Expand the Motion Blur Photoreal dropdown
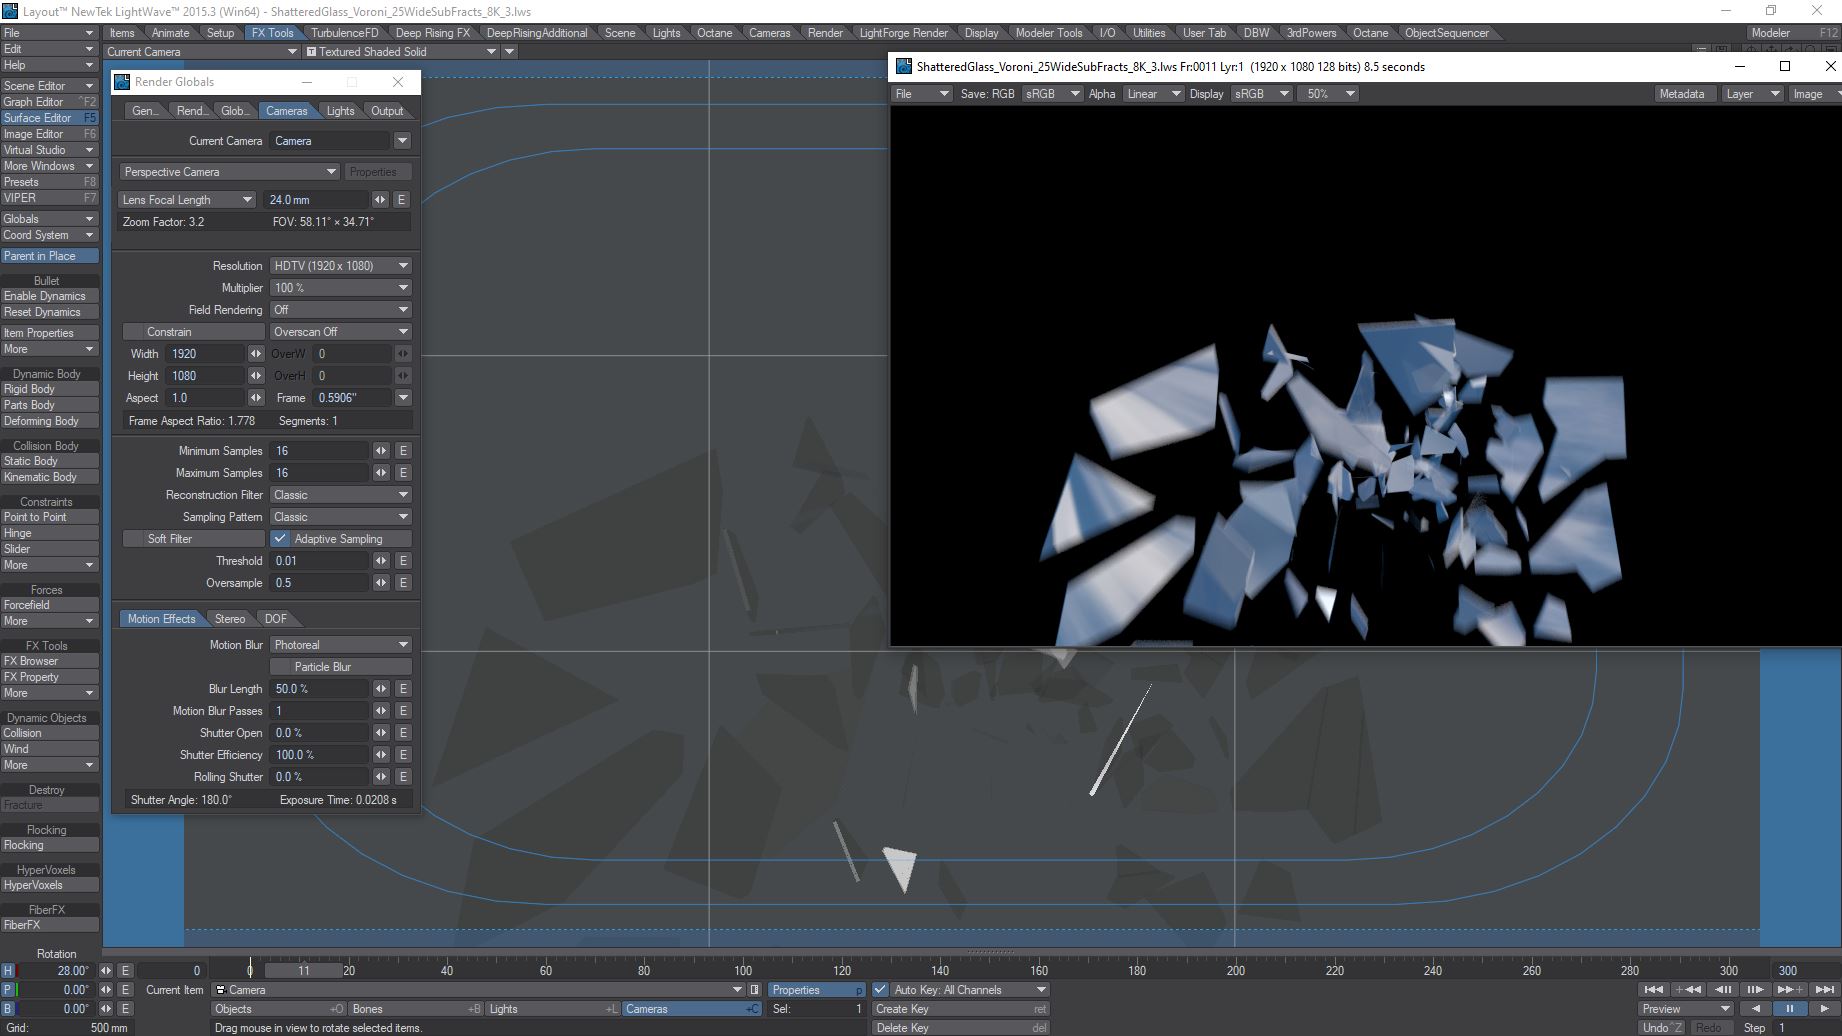This screenshot has width=1842, height=1036. click(x=341, y=645)
